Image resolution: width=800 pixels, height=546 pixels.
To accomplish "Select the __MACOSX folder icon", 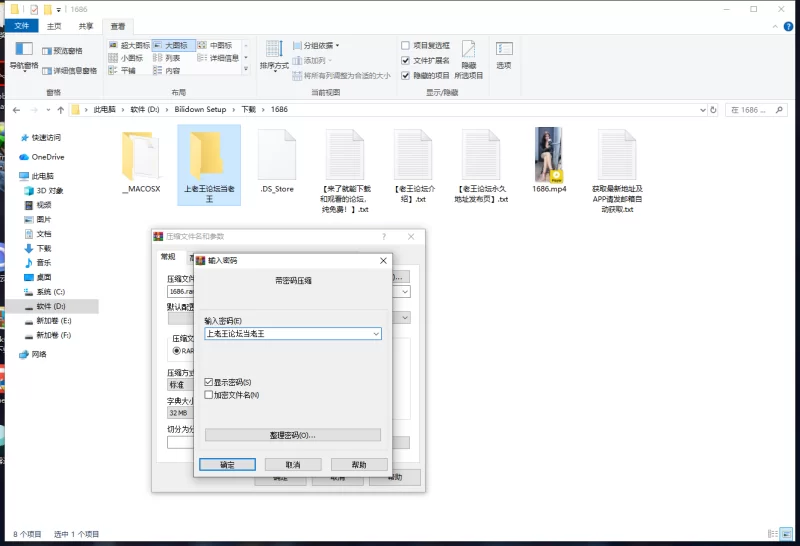I will click(140, 157).
